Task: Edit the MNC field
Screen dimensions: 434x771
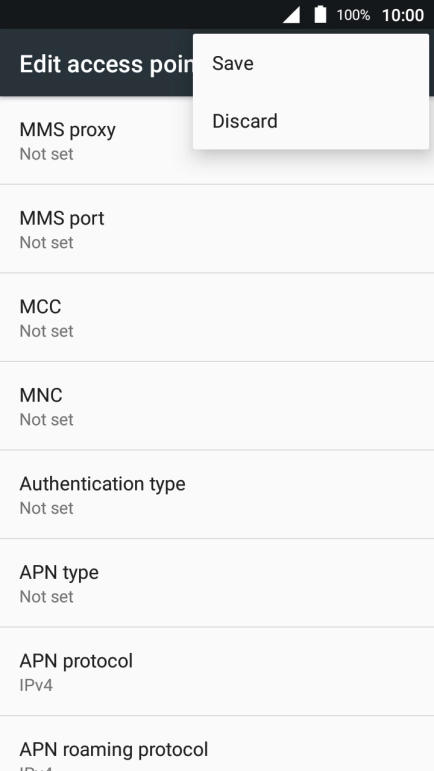Action: pos(217,406)
